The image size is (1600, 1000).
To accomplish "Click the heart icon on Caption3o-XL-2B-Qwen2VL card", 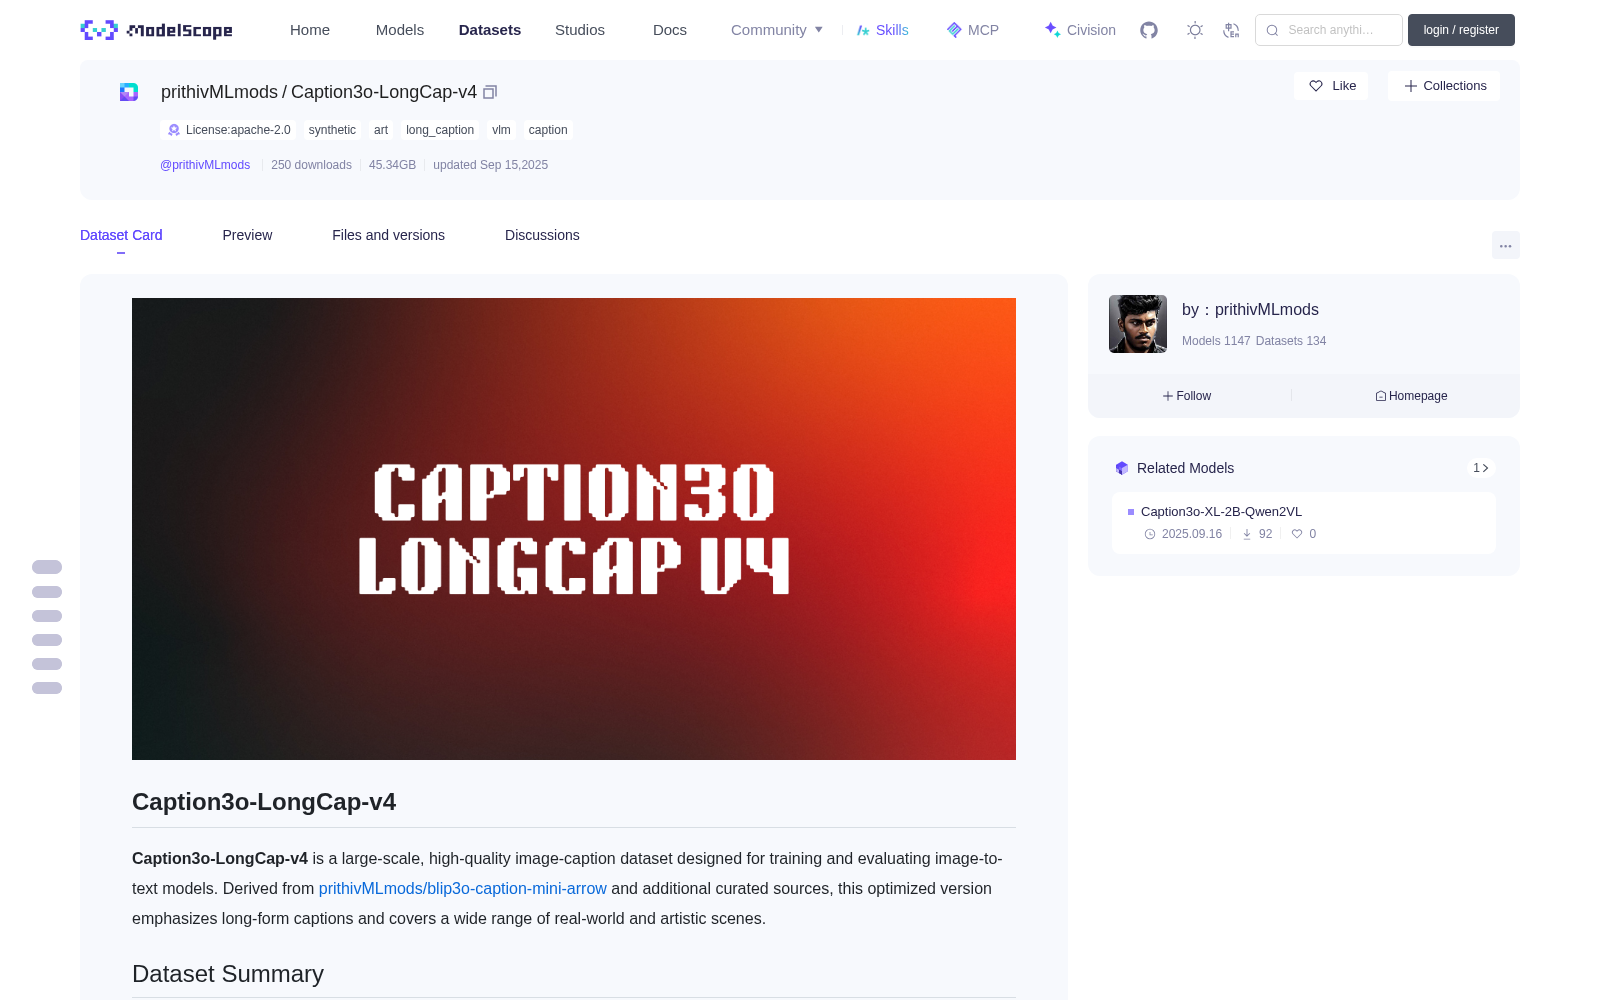I will coord(1297,534).
